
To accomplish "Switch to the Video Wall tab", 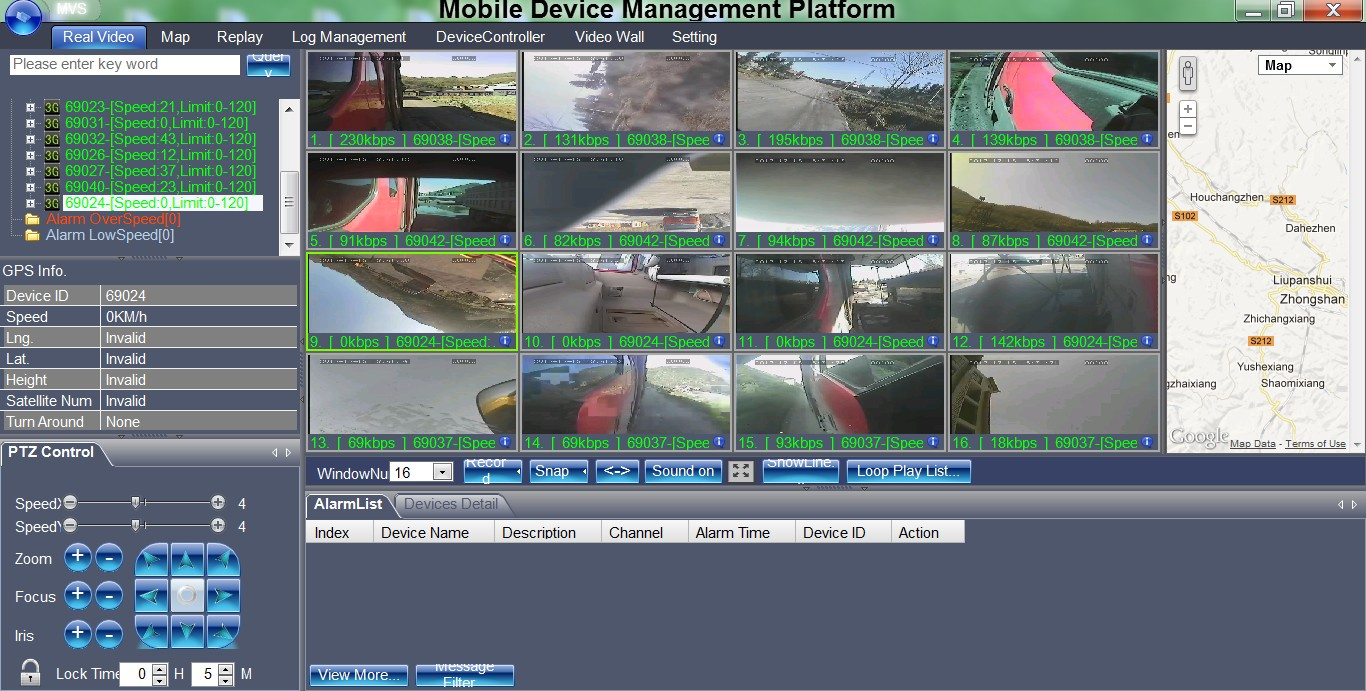I will 609,37.
